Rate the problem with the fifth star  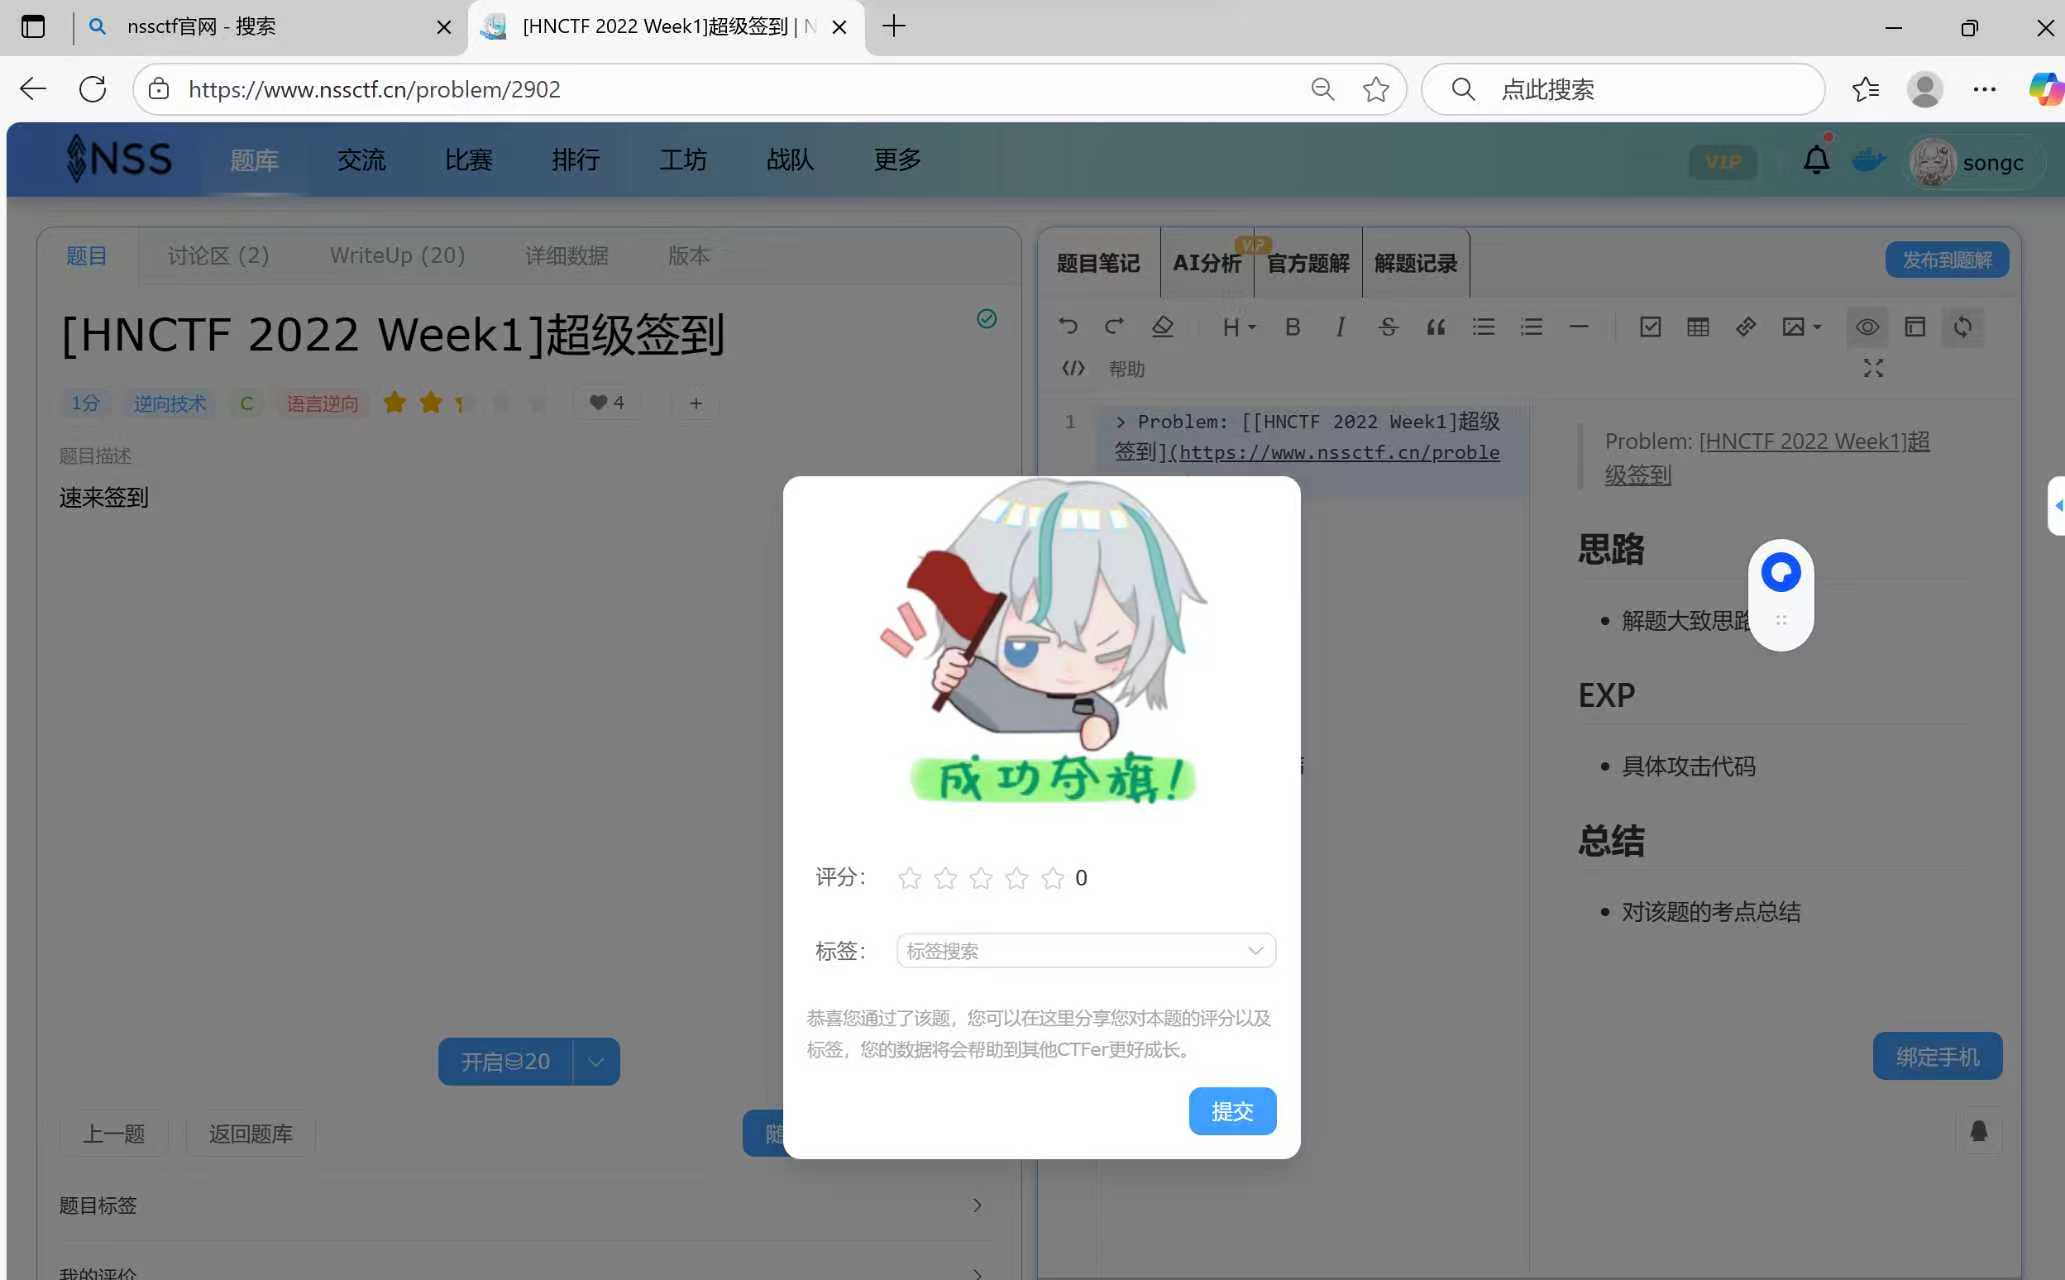tap(1052, 878)
